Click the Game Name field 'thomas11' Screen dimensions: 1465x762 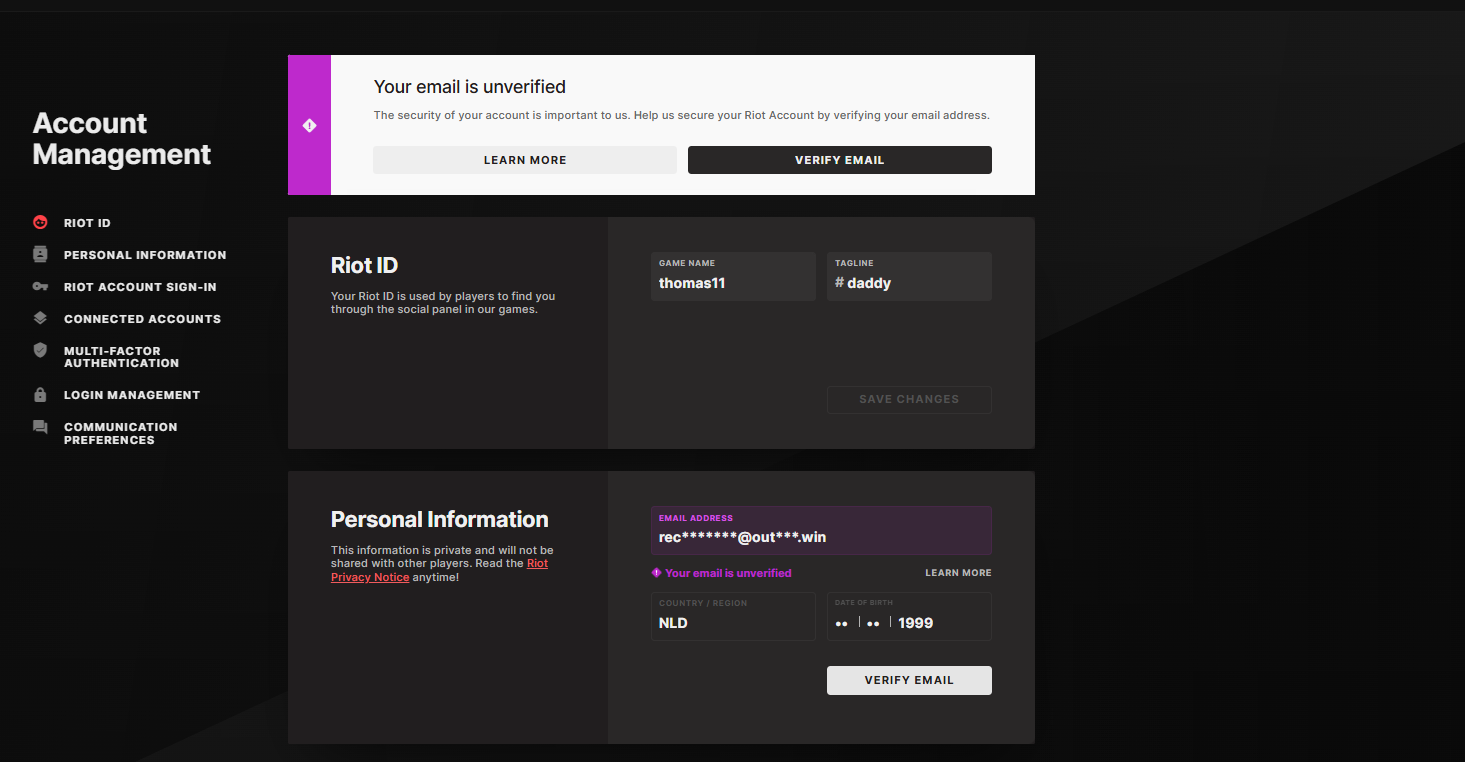point(733,276)
